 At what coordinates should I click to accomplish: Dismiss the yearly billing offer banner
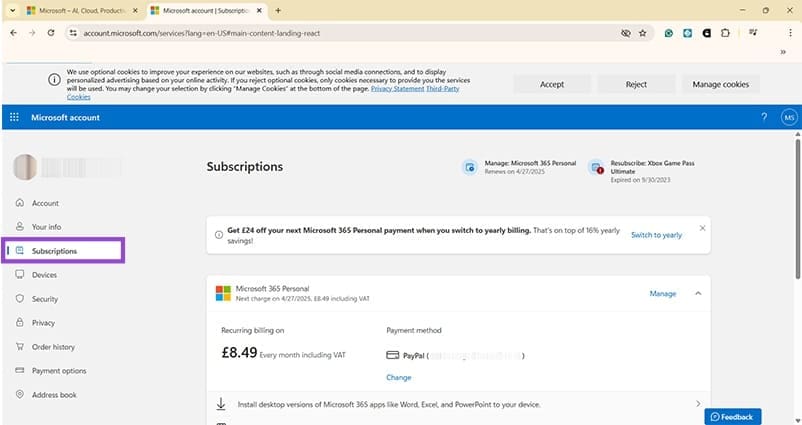(702, 228)
